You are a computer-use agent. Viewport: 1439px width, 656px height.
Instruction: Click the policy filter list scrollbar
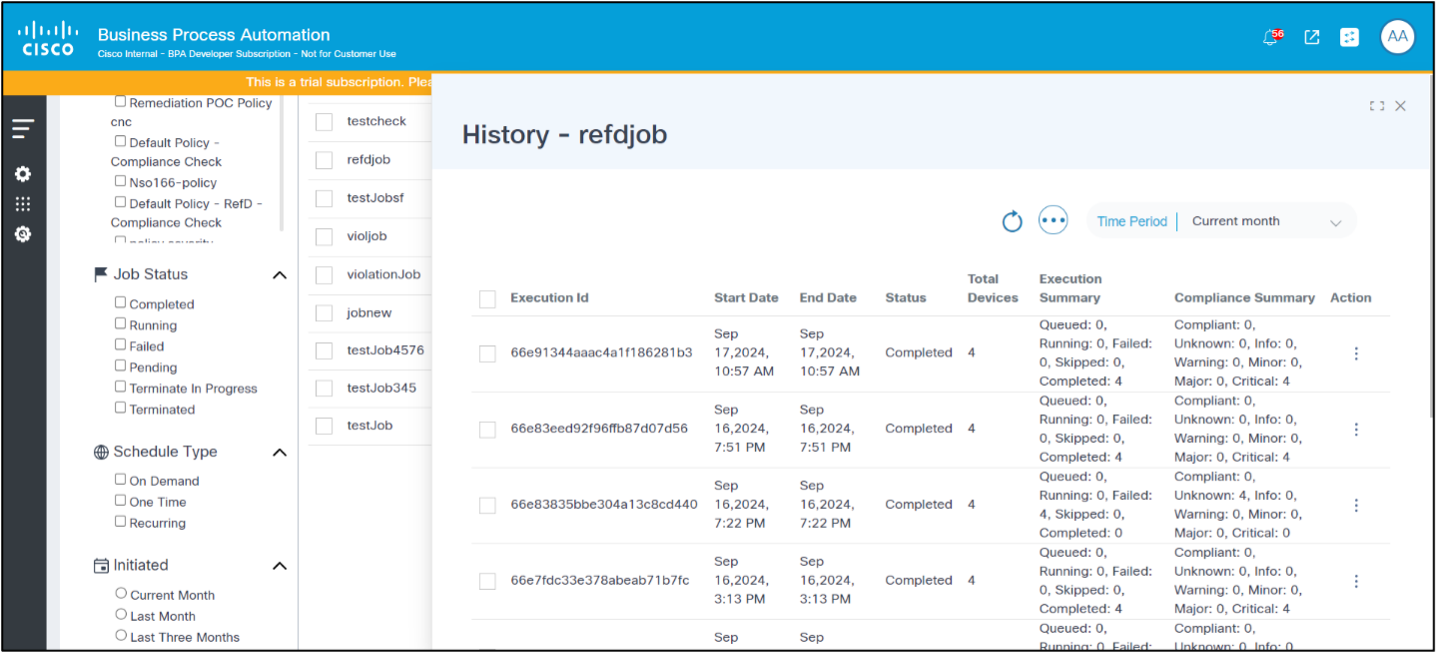(x=281, y=166)
